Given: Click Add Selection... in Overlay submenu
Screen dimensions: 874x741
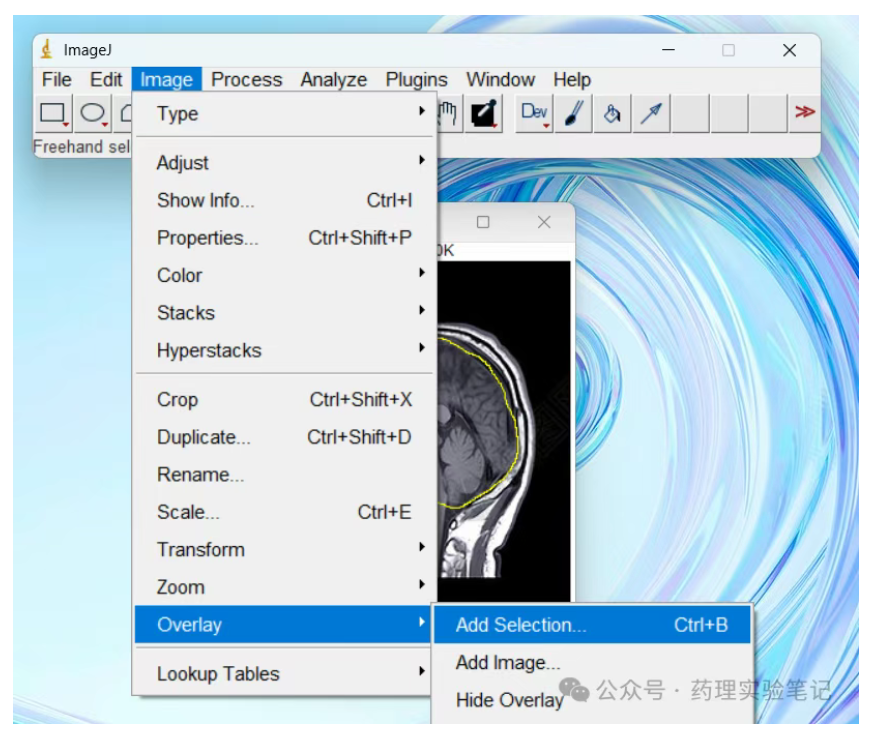Looking at the screenshot, I should coord(593,624).
